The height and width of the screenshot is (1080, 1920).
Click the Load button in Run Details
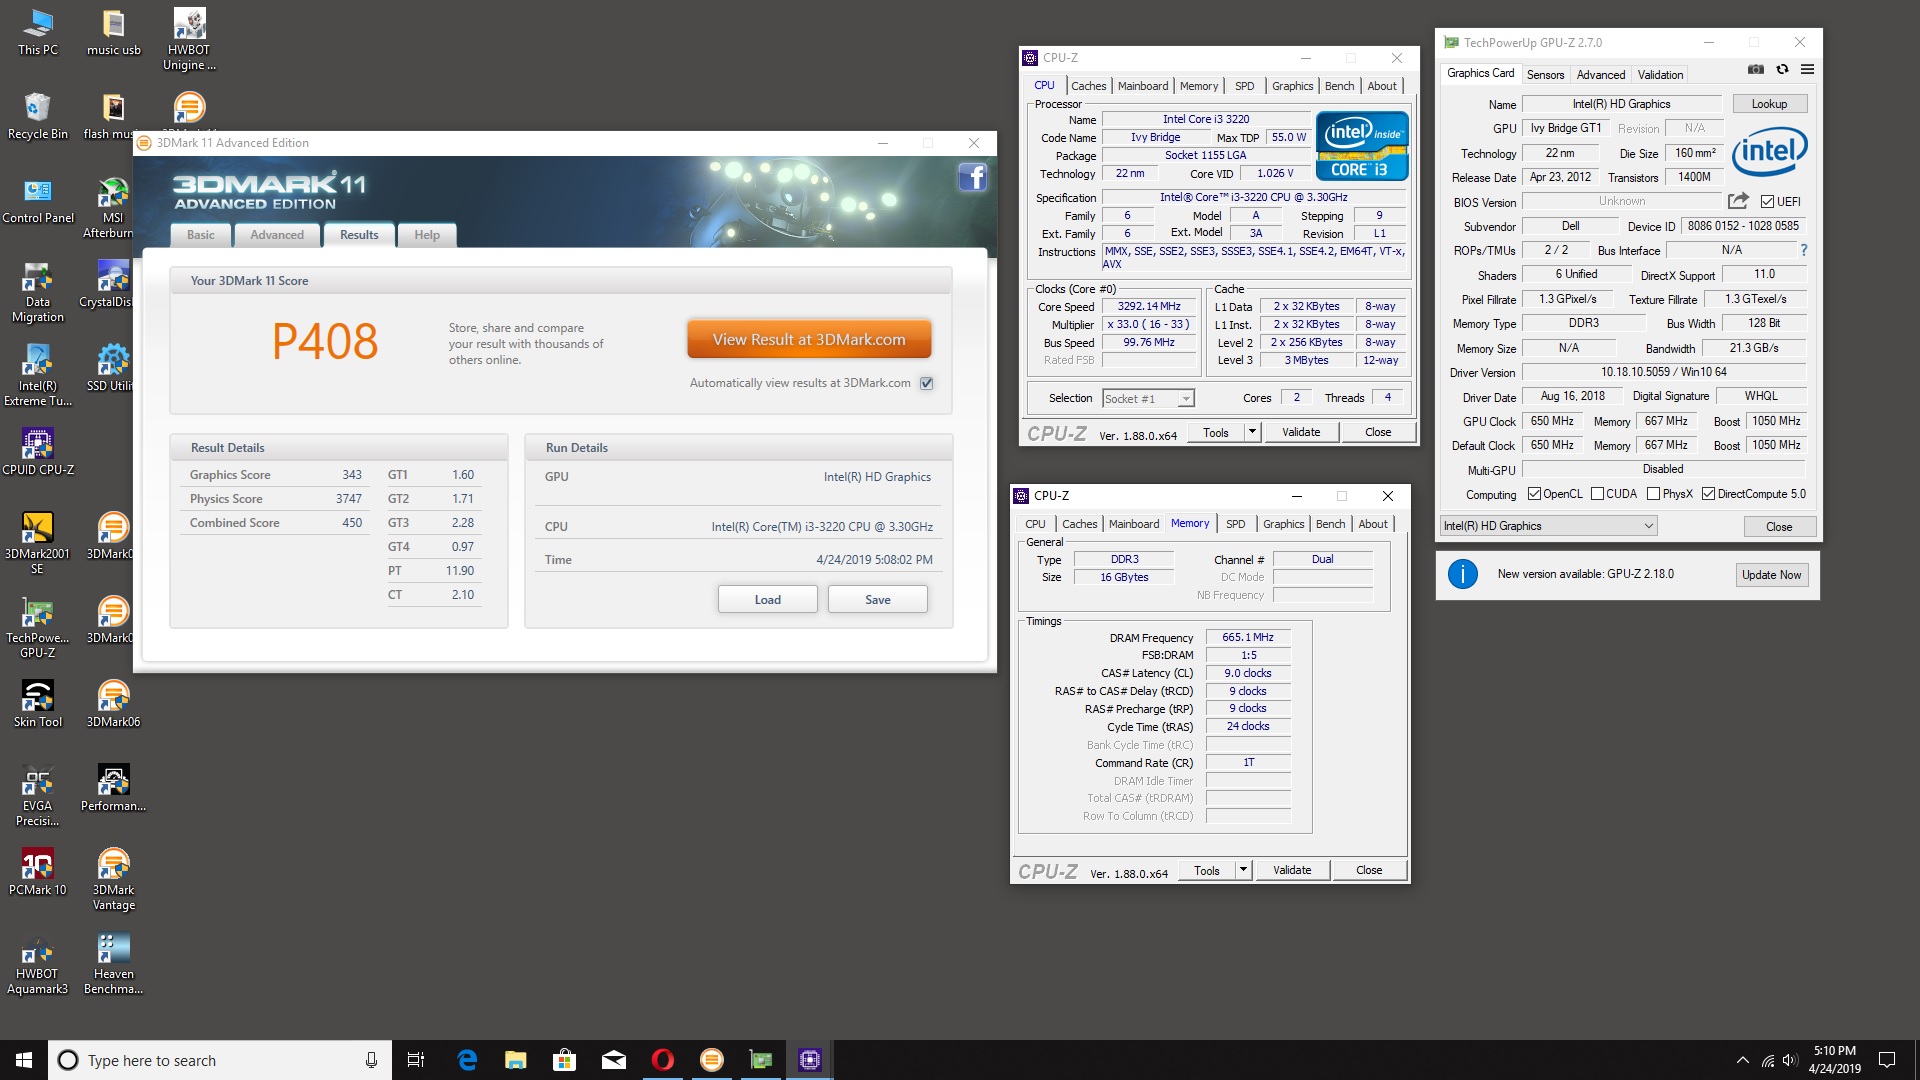pos(768,600)
